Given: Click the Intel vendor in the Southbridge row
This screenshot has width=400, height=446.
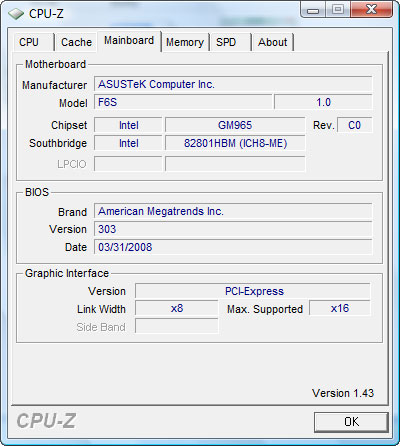Looking at the screenshot, I should (128, 143).
